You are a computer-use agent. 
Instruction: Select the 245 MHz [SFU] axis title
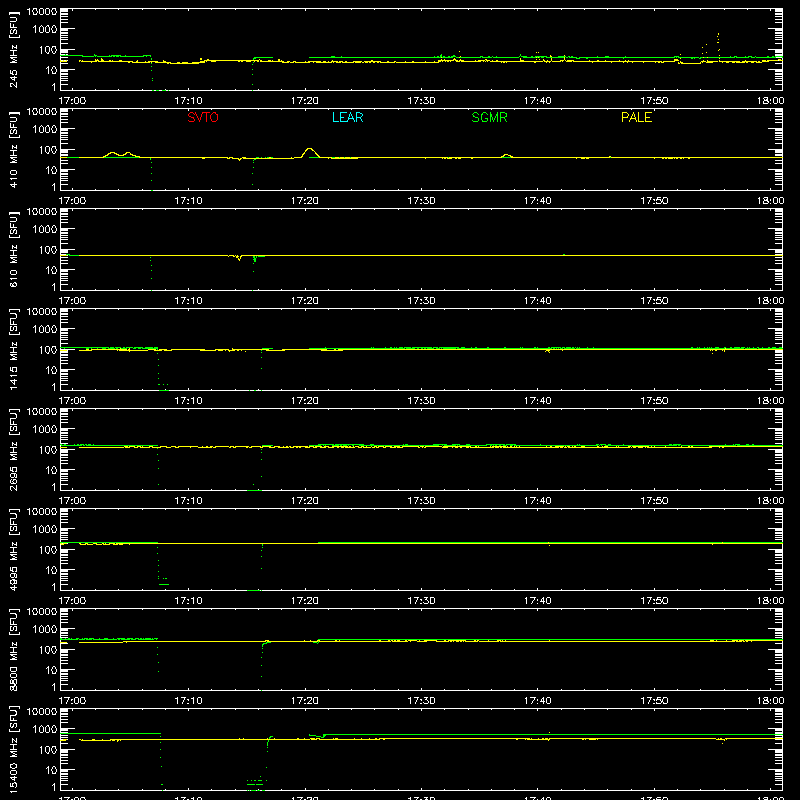[13, 50]
